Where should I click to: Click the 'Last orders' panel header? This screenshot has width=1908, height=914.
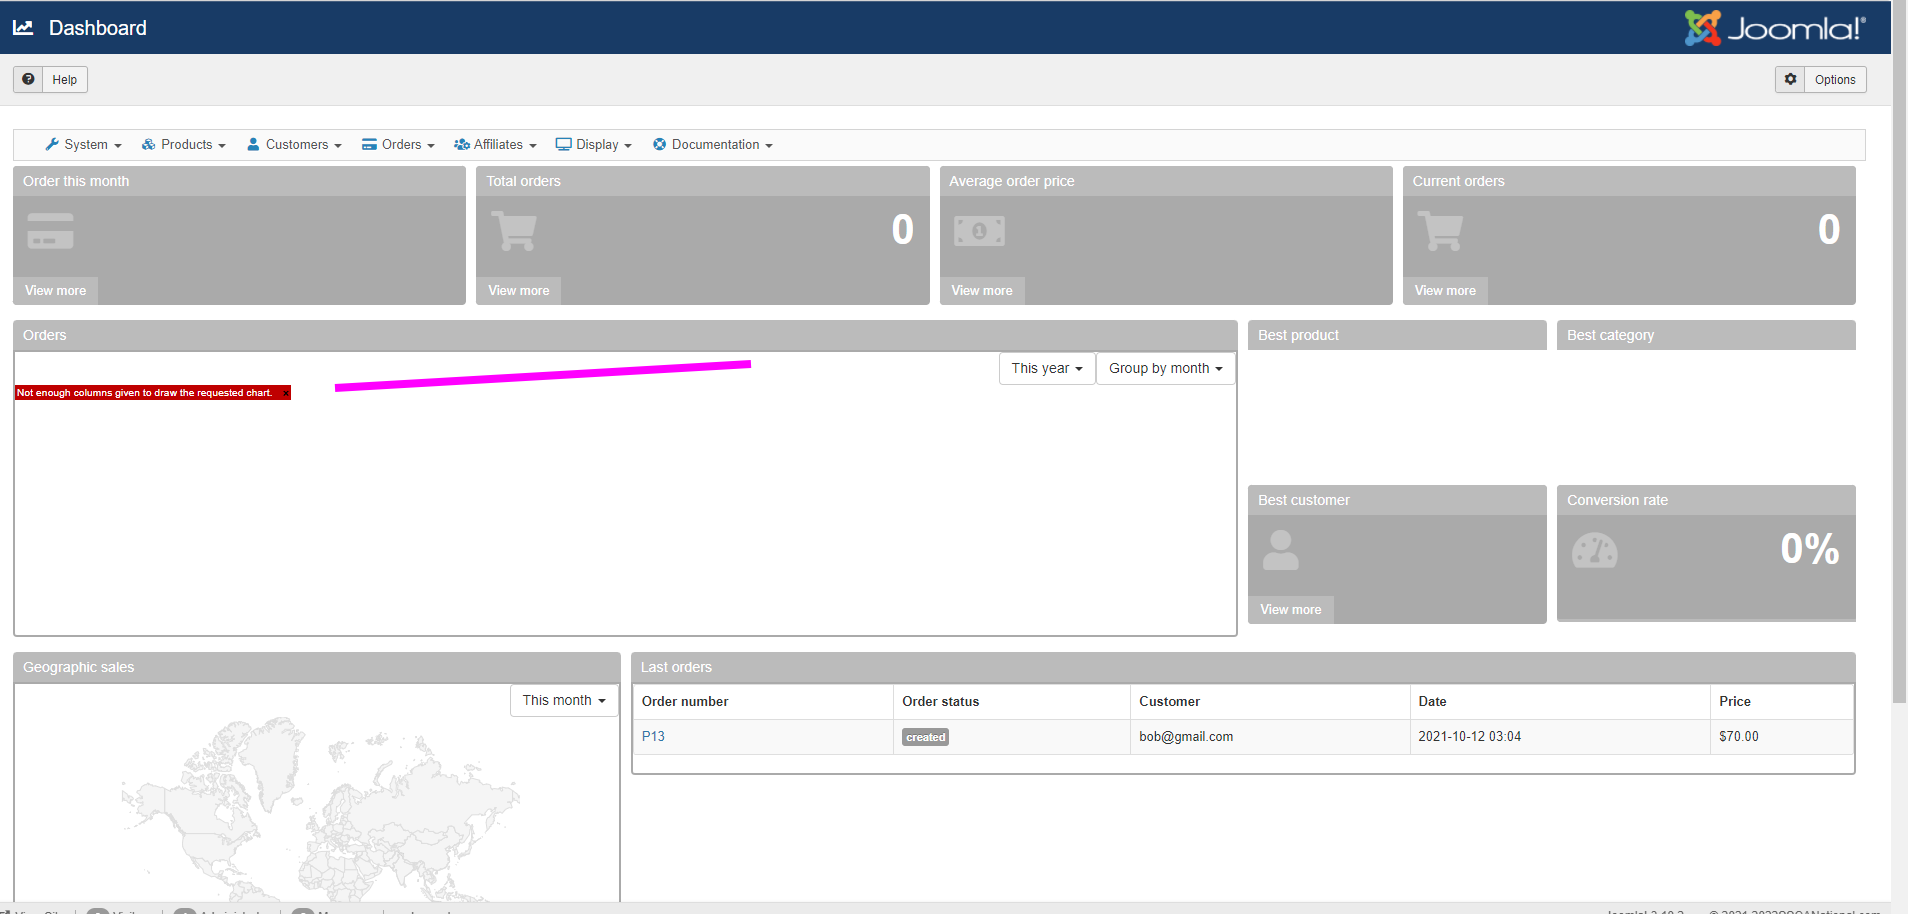[1243, 668]
